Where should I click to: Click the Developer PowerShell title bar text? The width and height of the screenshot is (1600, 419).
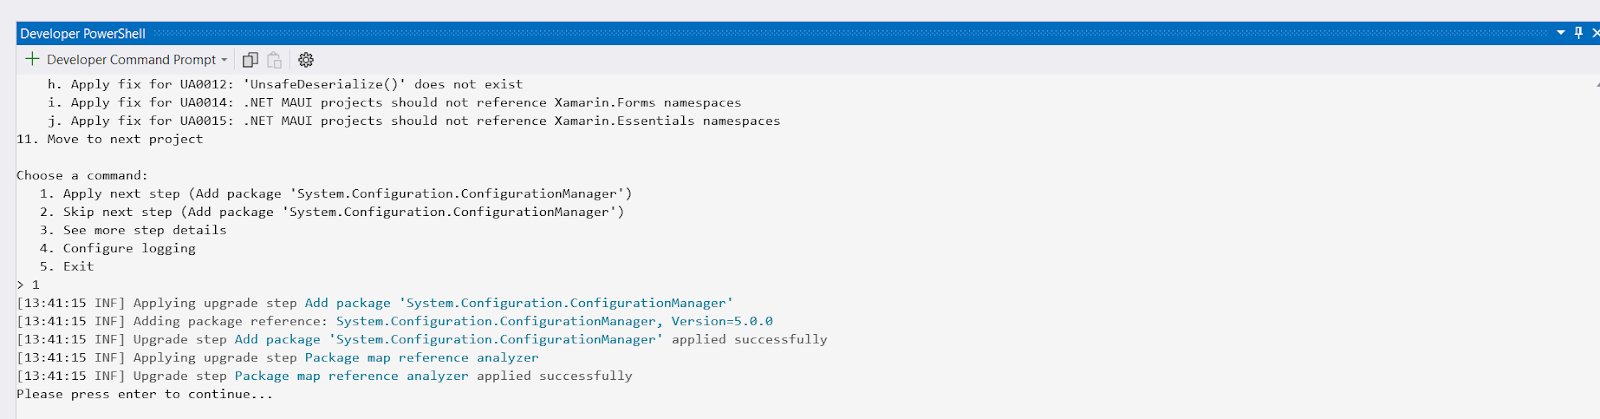pos(83,34)
